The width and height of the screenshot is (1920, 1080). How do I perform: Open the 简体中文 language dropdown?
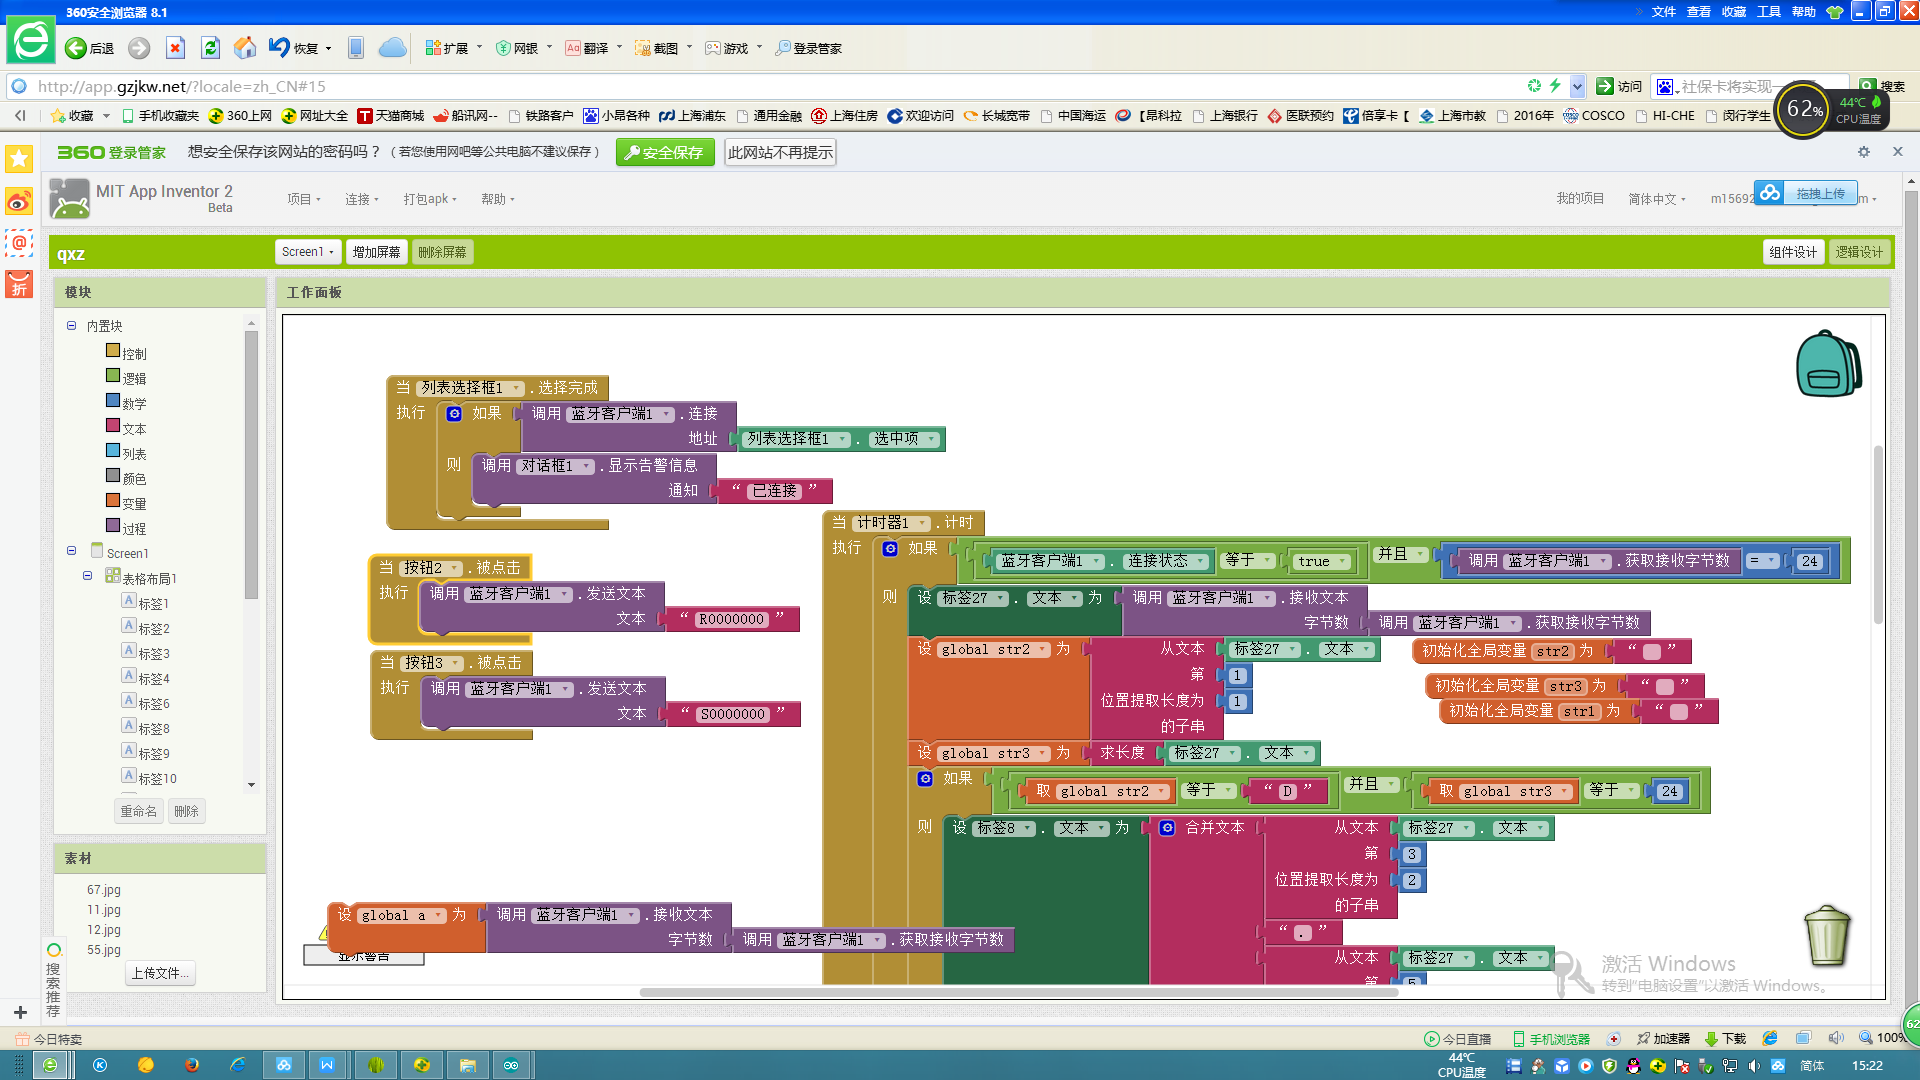pyautogui.click(x=1656, y=199)
